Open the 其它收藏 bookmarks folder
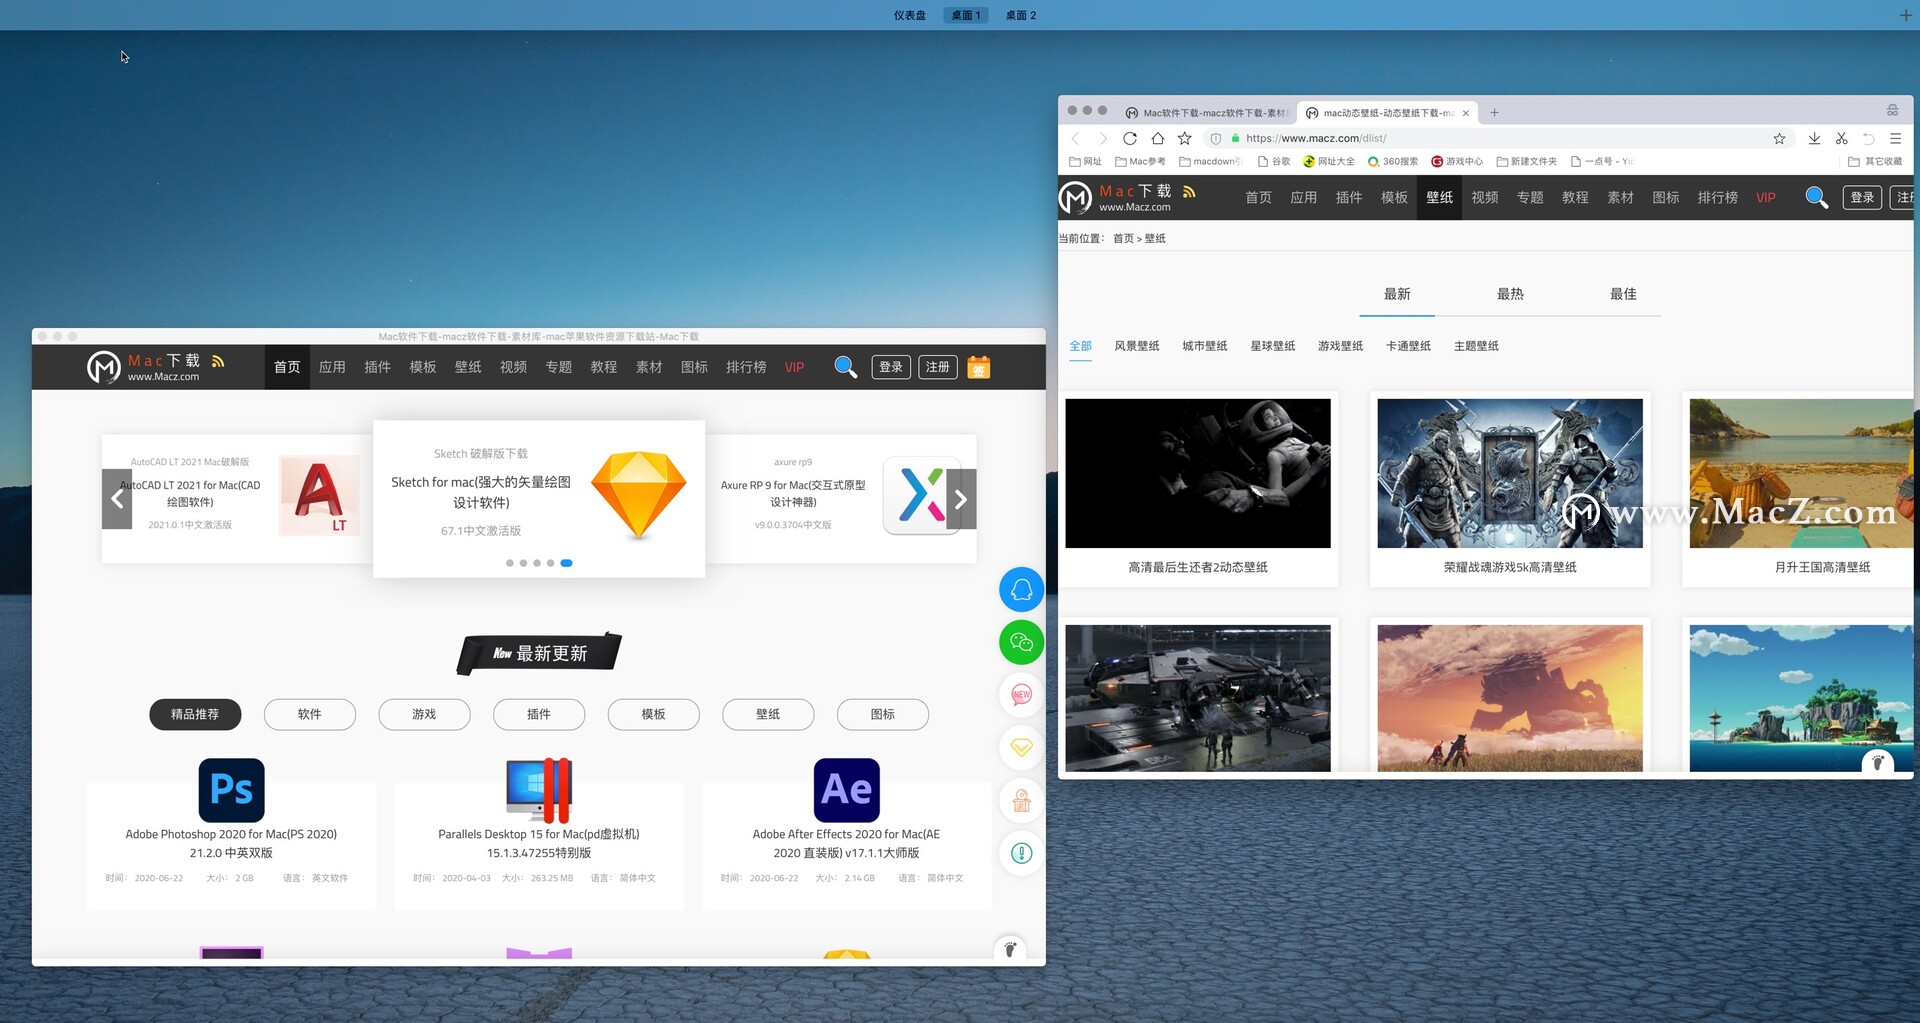 1875,161
